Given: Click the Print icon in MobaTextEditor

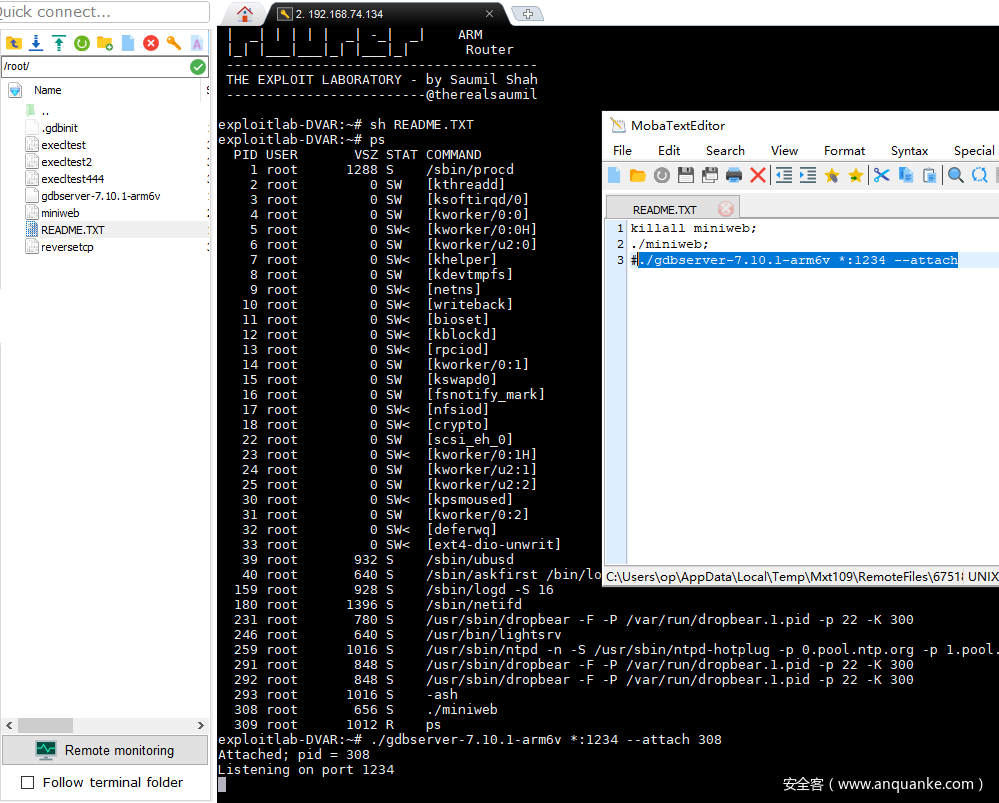Looking at the screenshot, I should pos(734,175).
